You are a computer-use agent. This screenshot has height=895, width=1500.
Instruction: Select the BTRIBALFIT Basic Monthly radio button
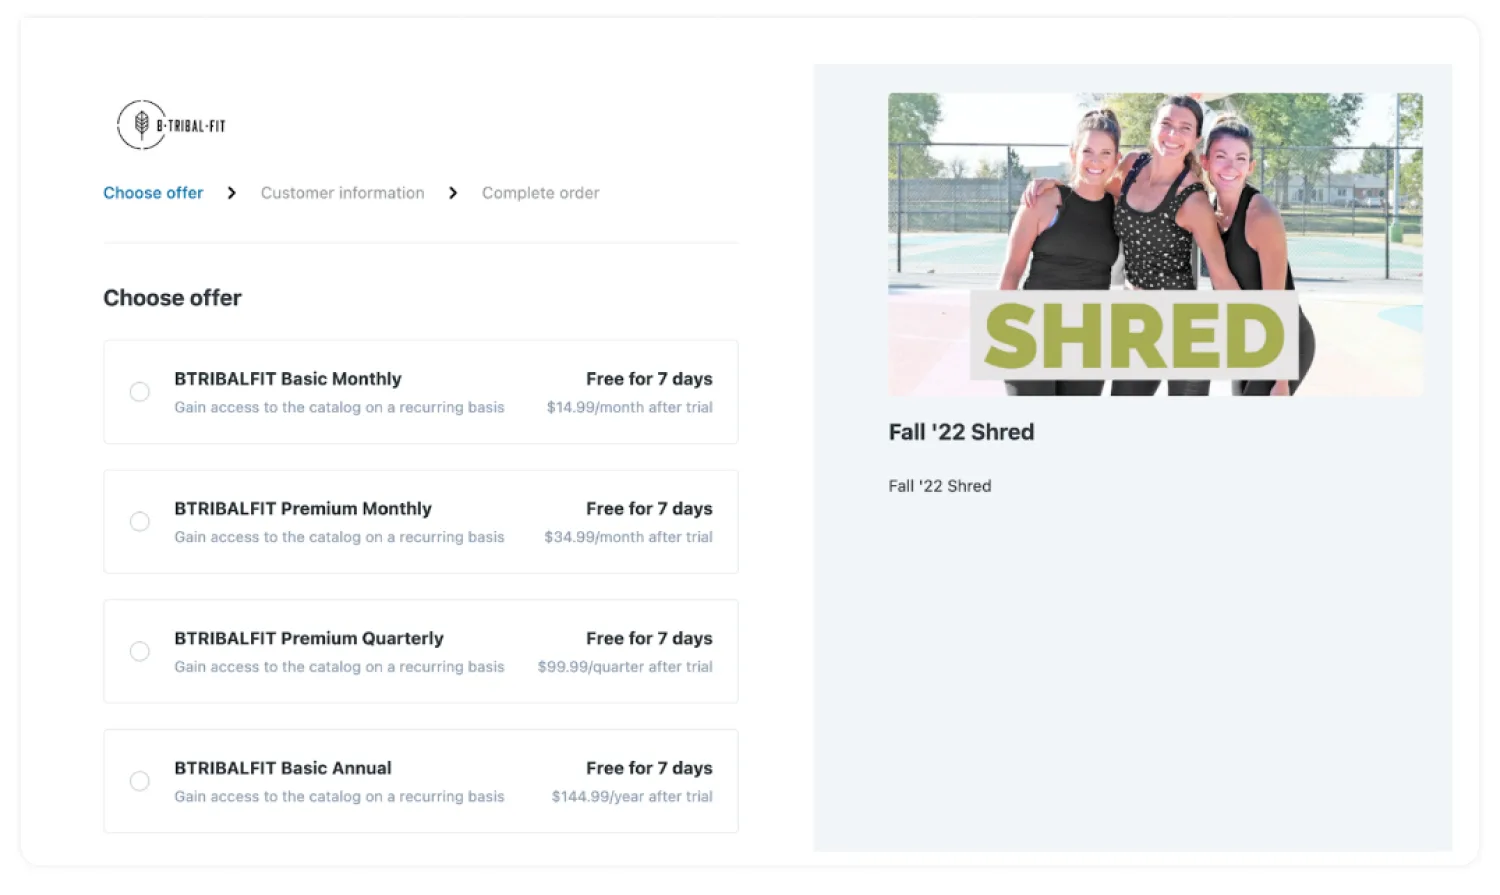[x=140, y=392]
